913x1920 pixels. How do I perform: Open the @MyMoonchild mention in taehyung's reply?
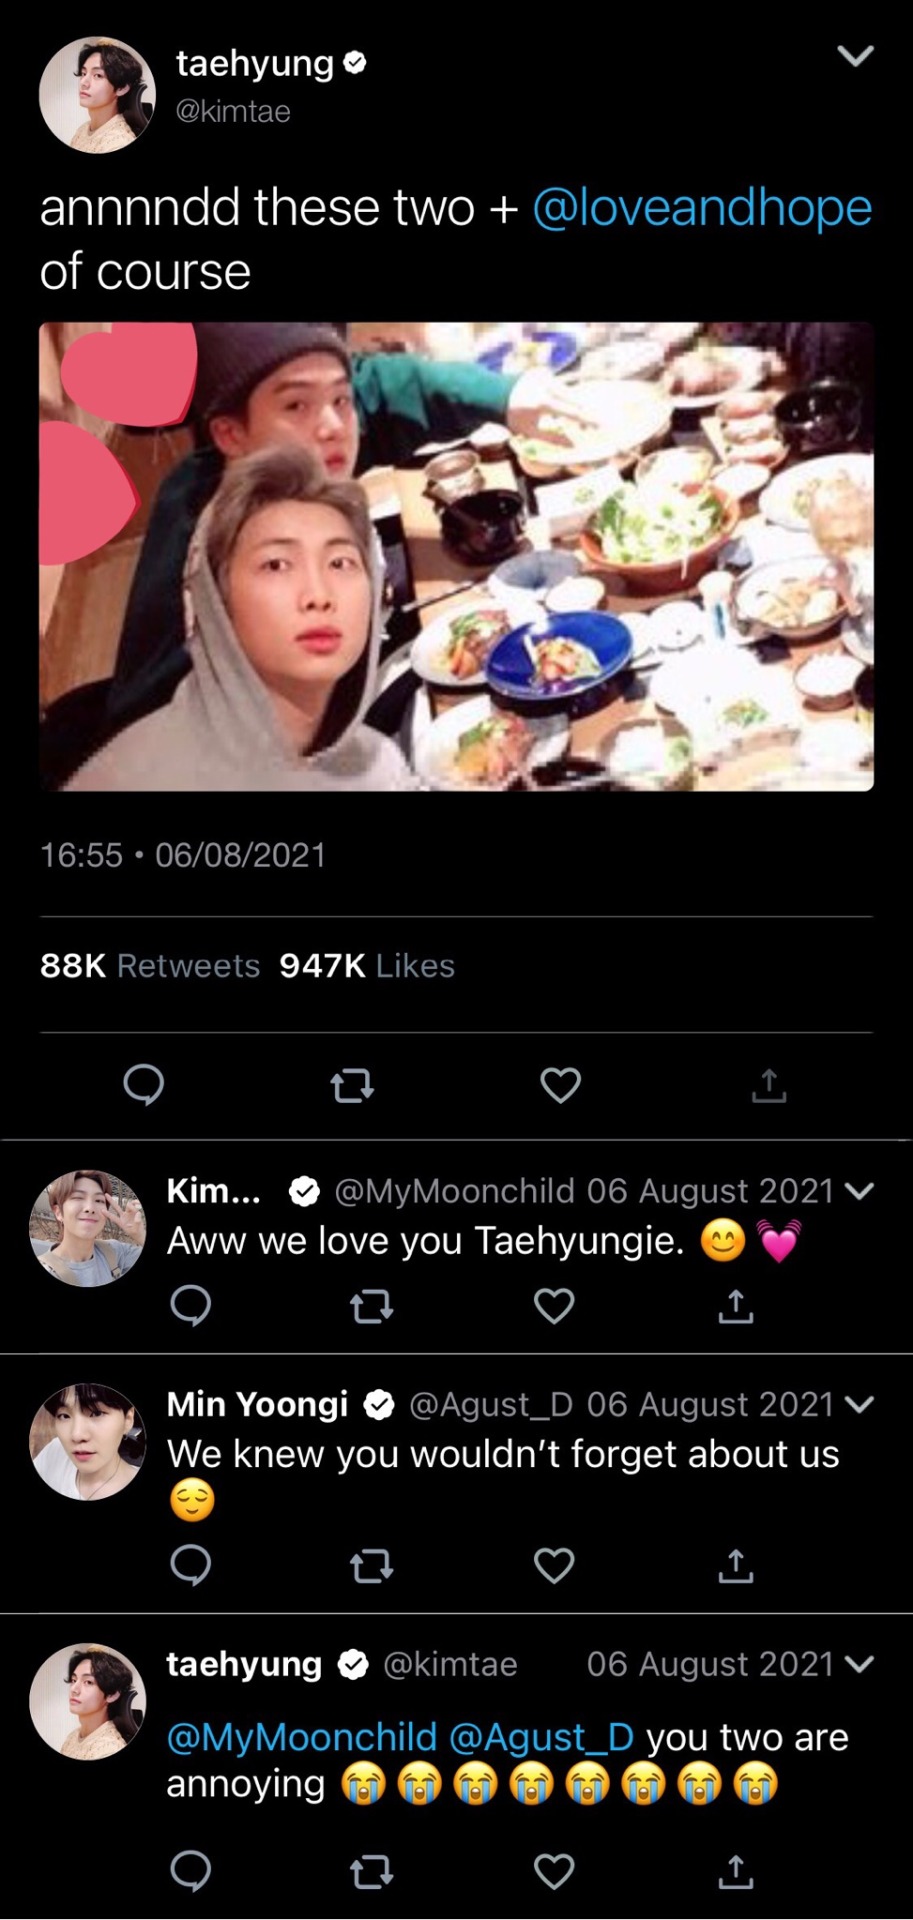(302, 1738)
